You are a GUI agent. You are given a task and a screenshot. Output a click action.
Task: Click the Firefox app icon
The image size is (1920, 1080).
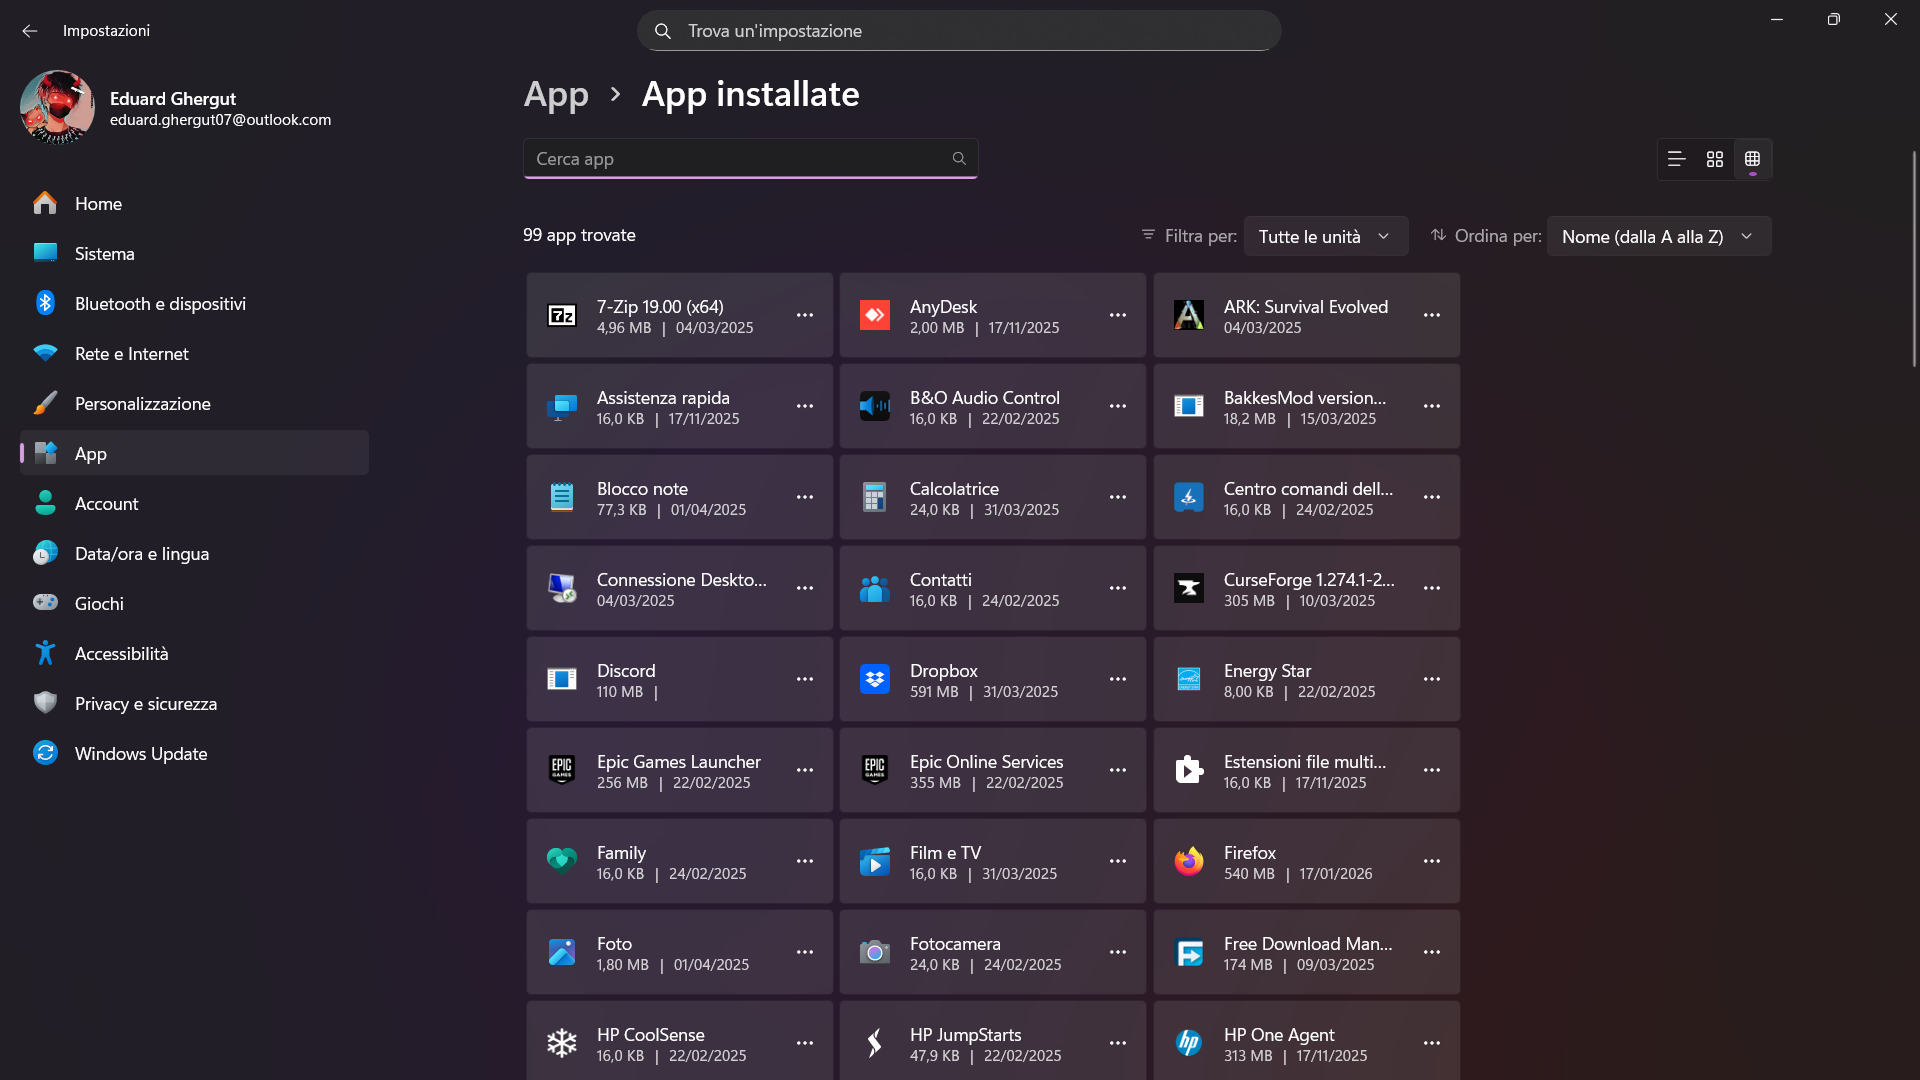point(1189,862)
